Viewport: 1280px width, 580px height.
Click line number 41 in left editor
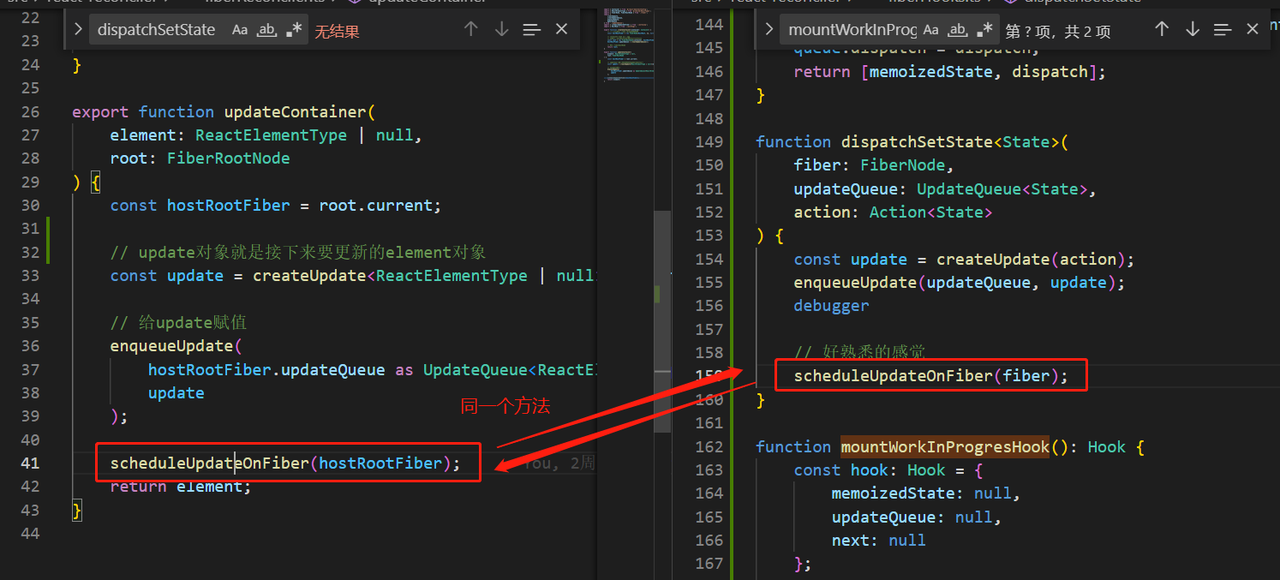point(30,463)
